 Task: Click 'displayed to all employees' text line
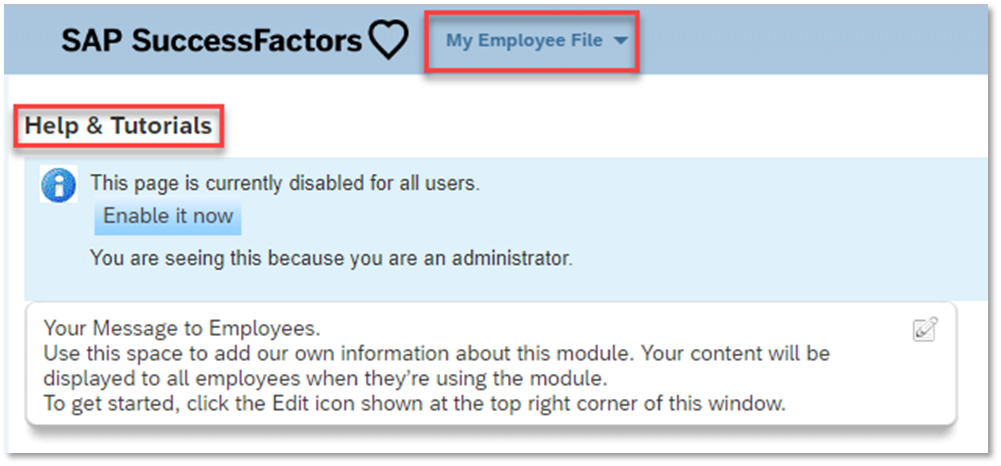(x=324, y=379)
